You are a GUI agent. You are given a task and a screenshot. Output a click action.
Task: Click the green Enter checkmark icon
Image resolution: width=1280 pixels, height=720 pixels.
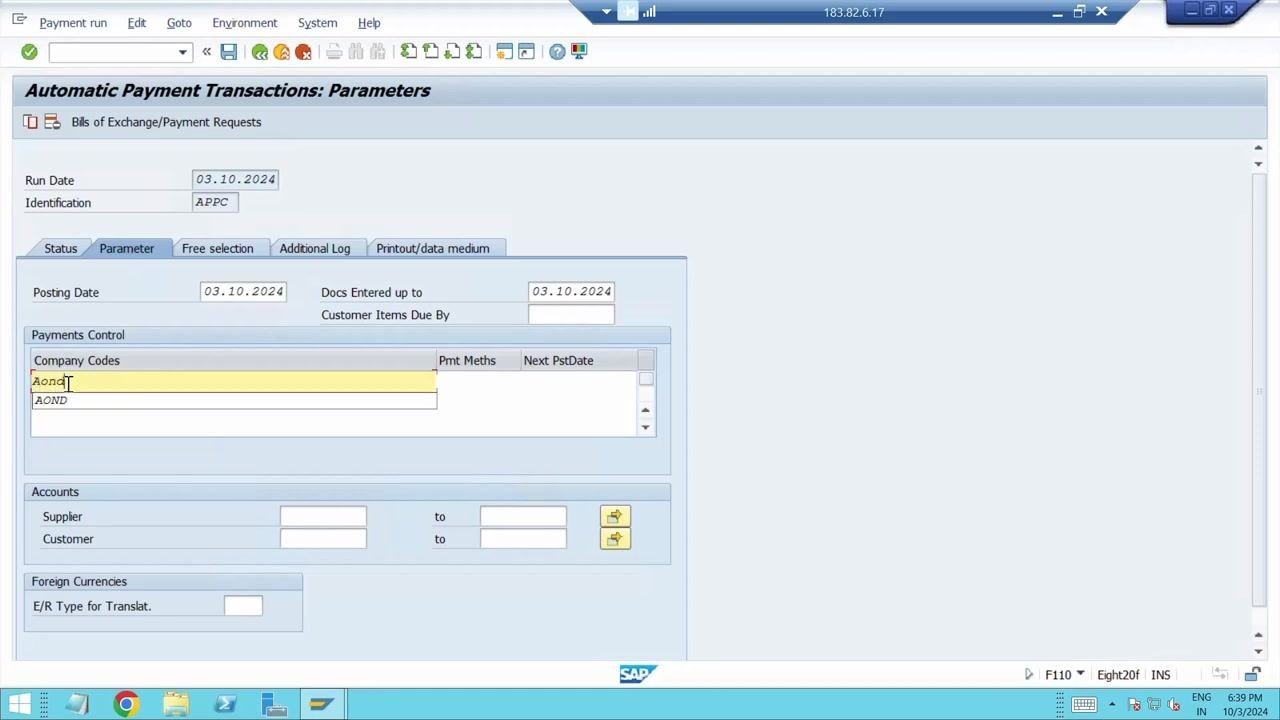coord(29,51)
